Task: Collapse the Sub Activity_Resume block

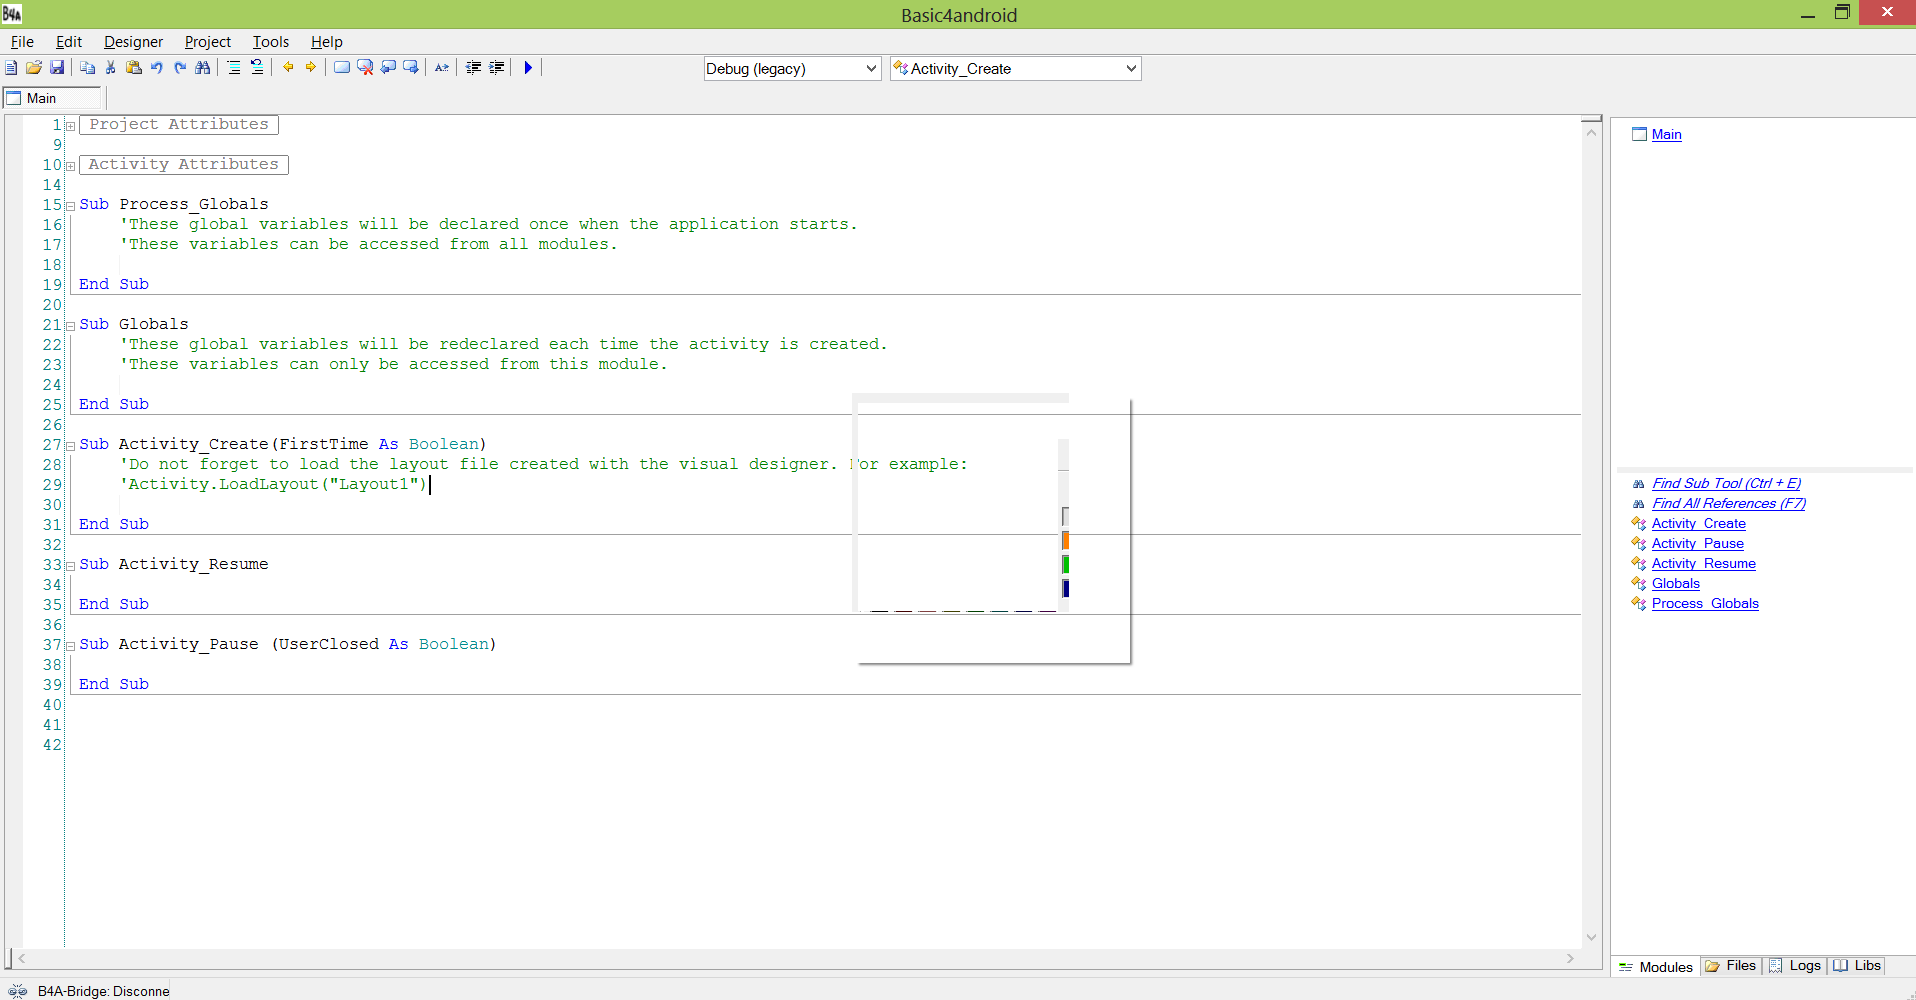Action: 70,566
